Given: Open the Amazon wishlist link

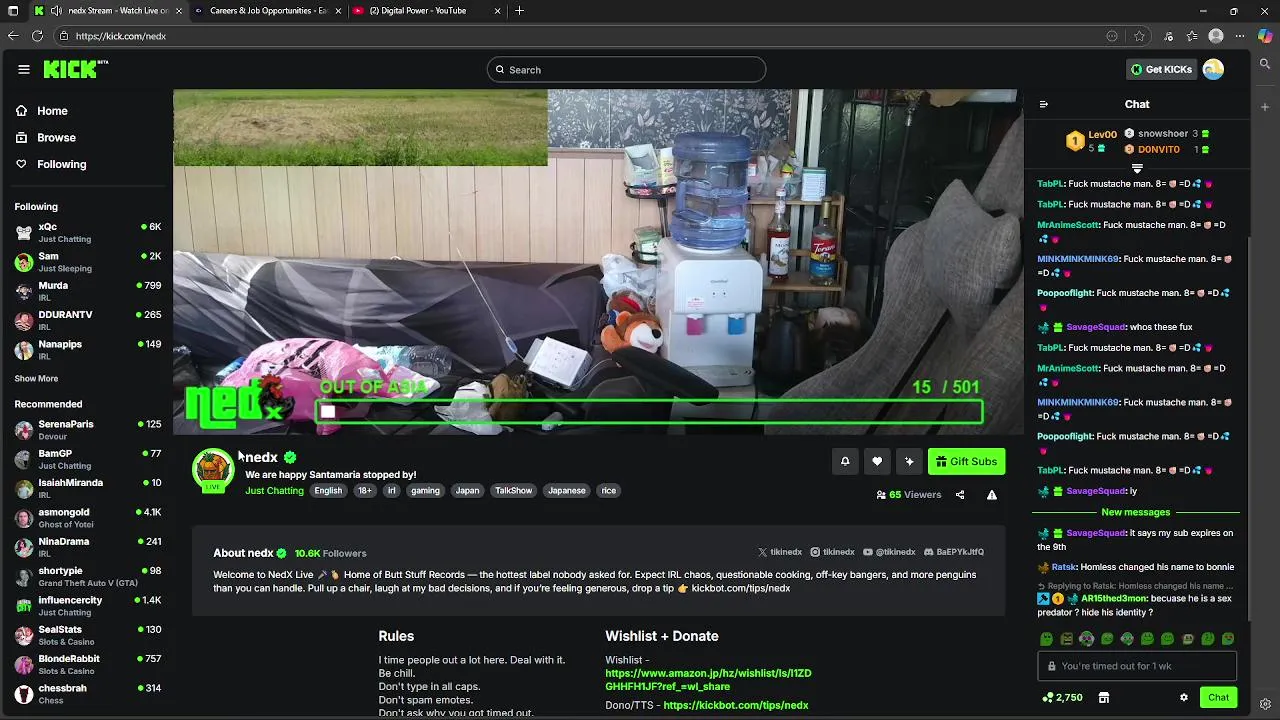Looking at the screenshot, I should coord(708,680).
